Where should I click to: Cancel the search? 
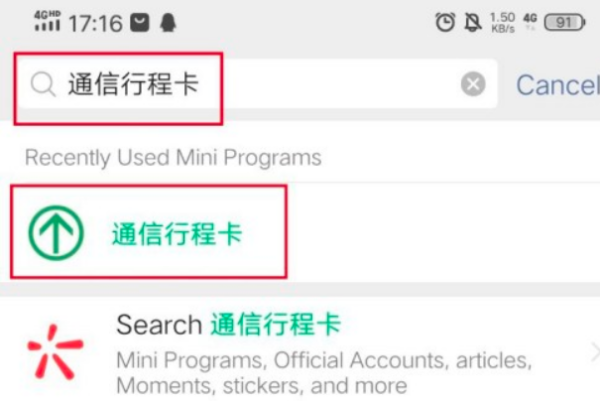pyautogui.click(x=558, y=85)
